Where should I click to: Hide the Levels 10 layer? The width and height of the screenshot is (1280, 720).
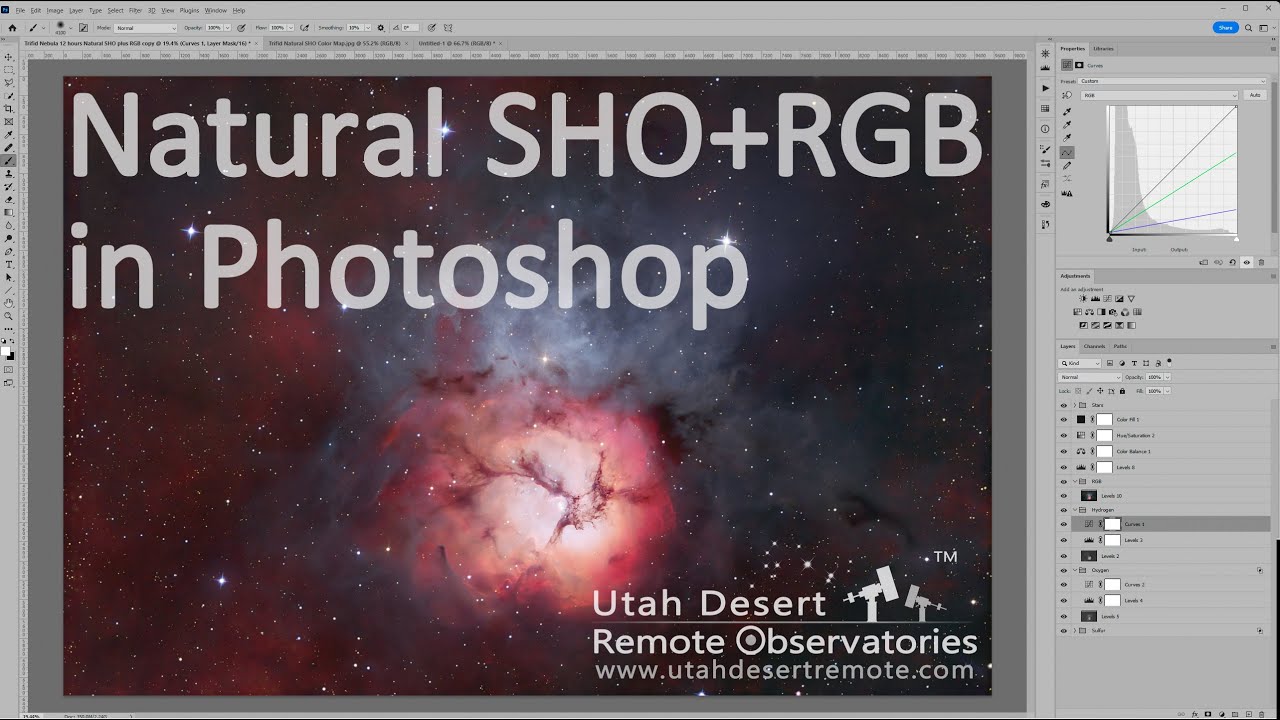[1064, 495]
